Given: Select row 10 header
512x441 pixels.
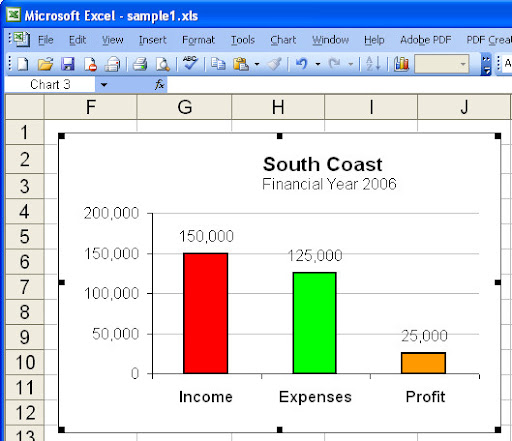Looking at the screenshot, I should pos(24,362).
